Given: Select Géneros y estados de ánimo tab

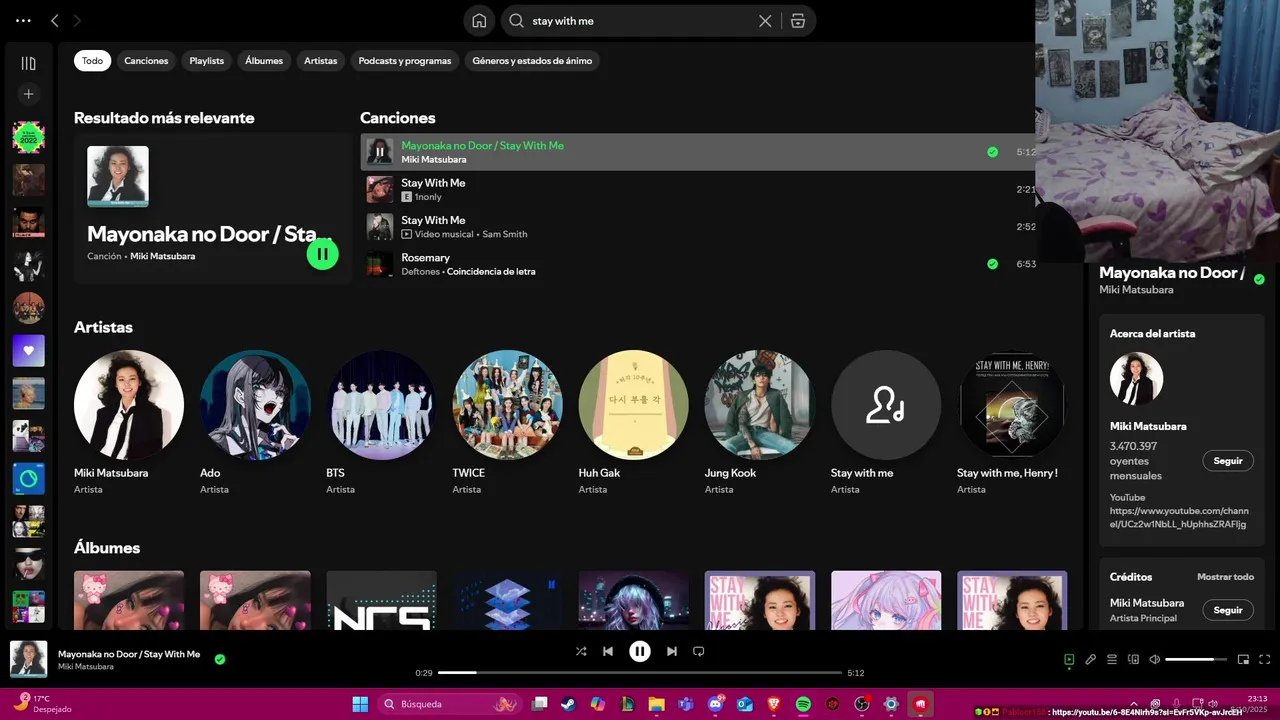Looking at the screenshot, I should click(532, 61).
